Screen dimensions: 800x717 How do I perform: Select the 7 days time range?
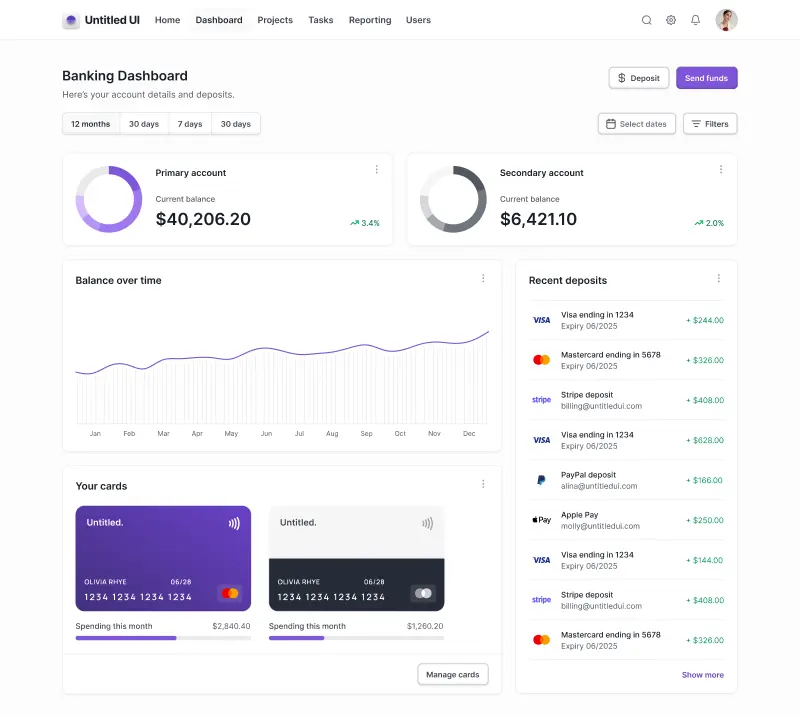(190, 123)
